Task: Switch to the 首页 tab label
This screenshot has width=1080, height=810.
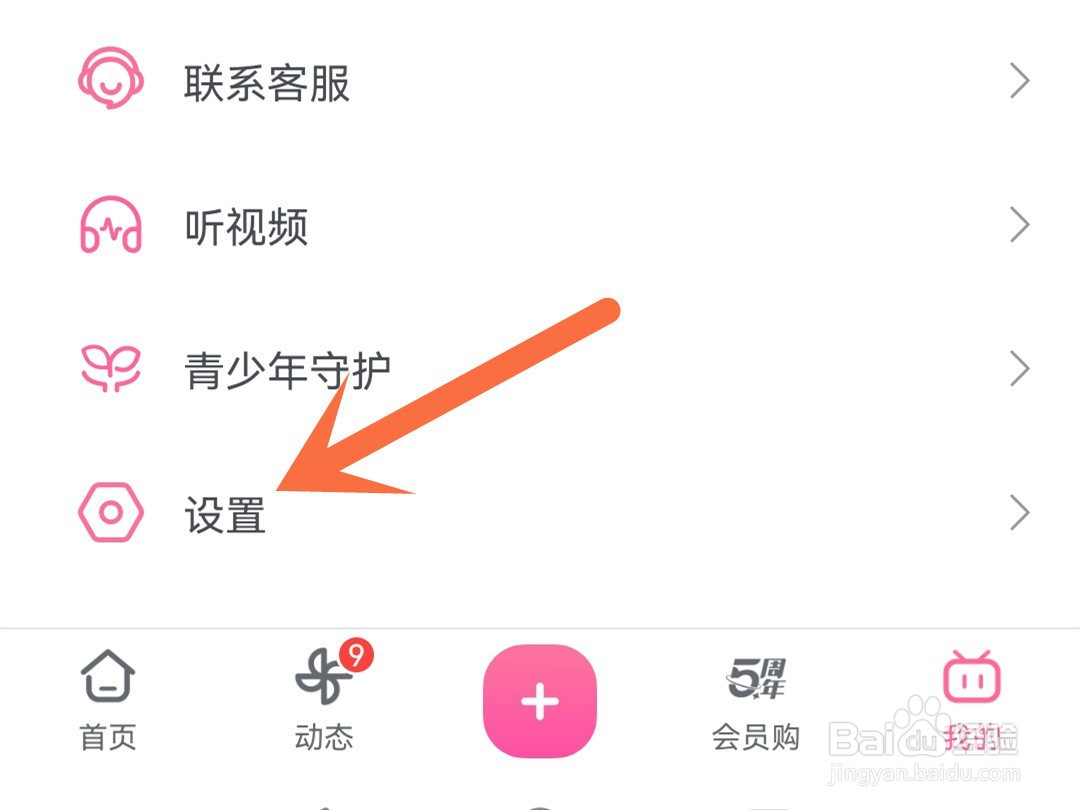Action: (107, 738)
